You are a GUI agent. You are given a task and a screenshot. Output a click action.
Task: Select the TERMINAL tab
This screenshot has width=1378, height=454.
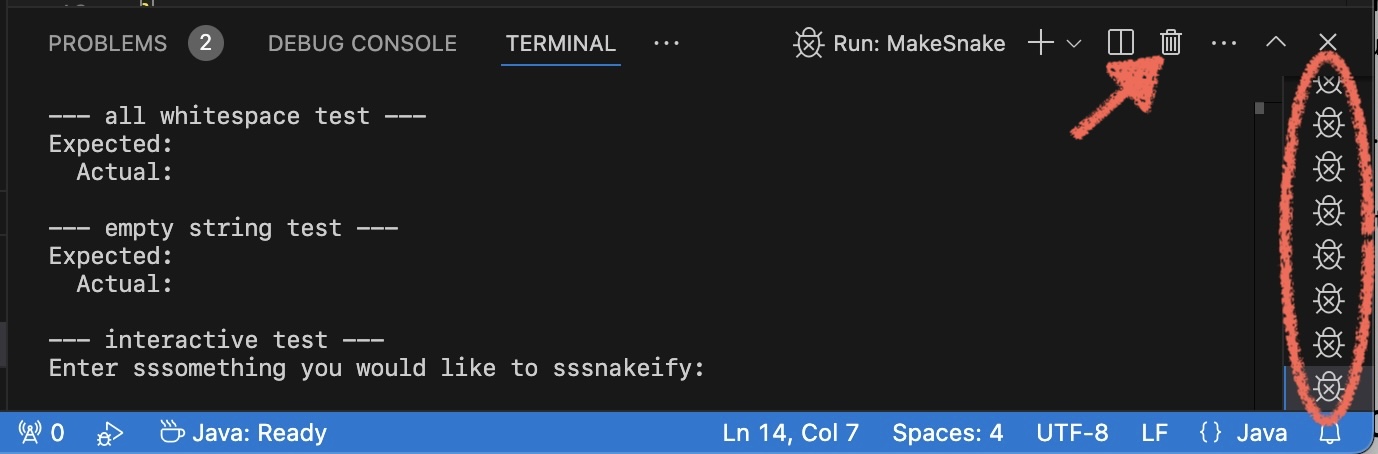click(x=560, y=43)
